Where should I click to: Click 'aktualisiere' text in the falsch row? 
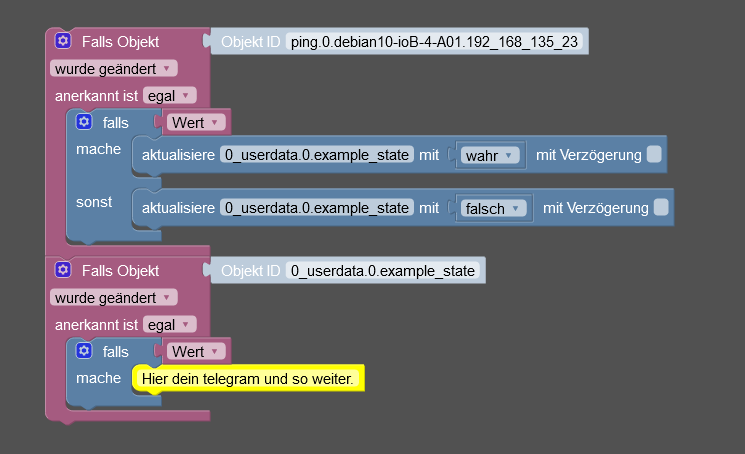pyautogui.click(x=178, y=208)
